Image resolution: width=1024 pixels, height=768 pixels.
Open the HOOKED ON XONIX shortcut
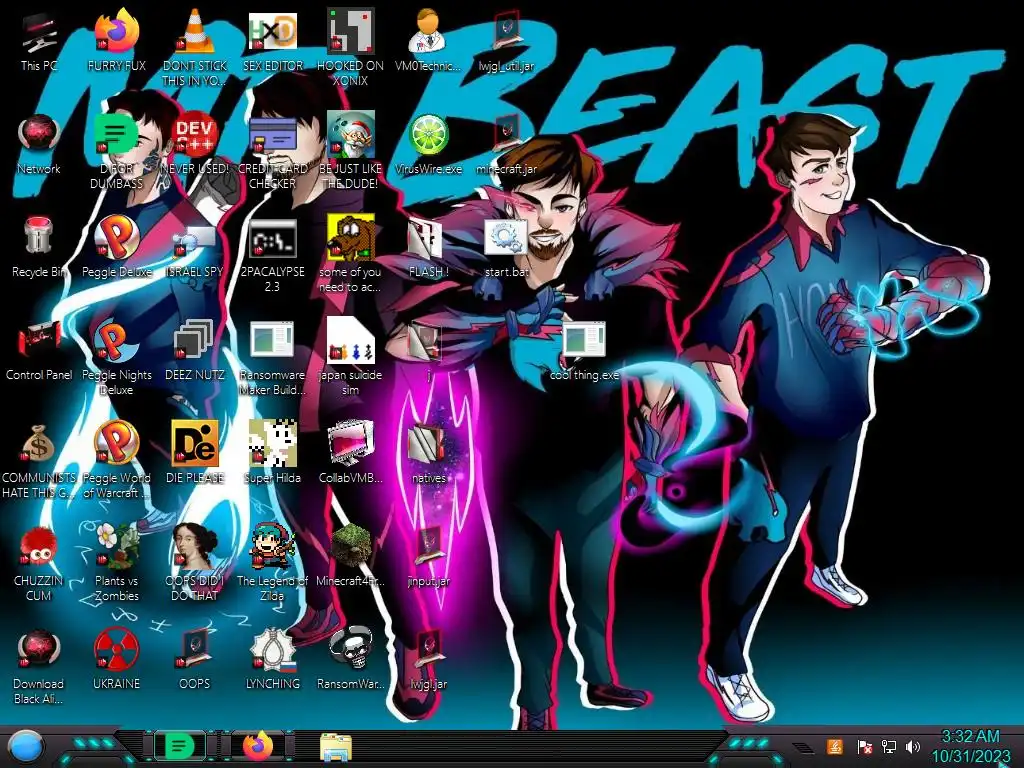(350, 31)
